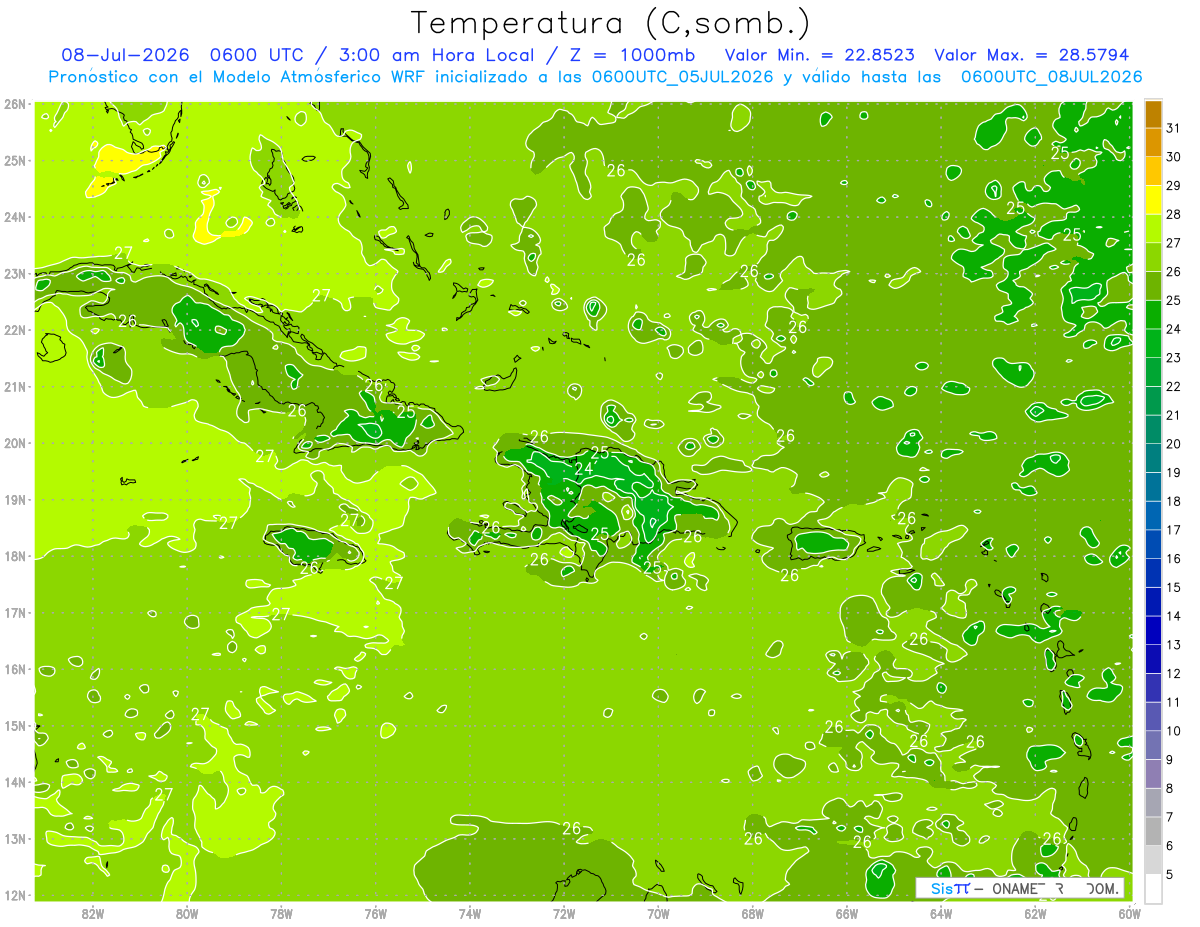Click the "Z = 1000mb" pressure level text
This screenshot has width=1200, height=927.
click(x=632, y=55)
